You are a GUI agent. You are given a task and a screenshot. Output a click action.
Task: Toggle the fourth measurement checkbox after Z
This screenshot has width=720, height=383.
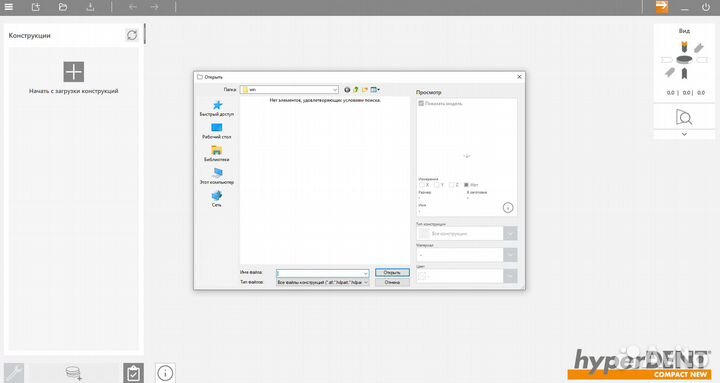click(467, 185)
